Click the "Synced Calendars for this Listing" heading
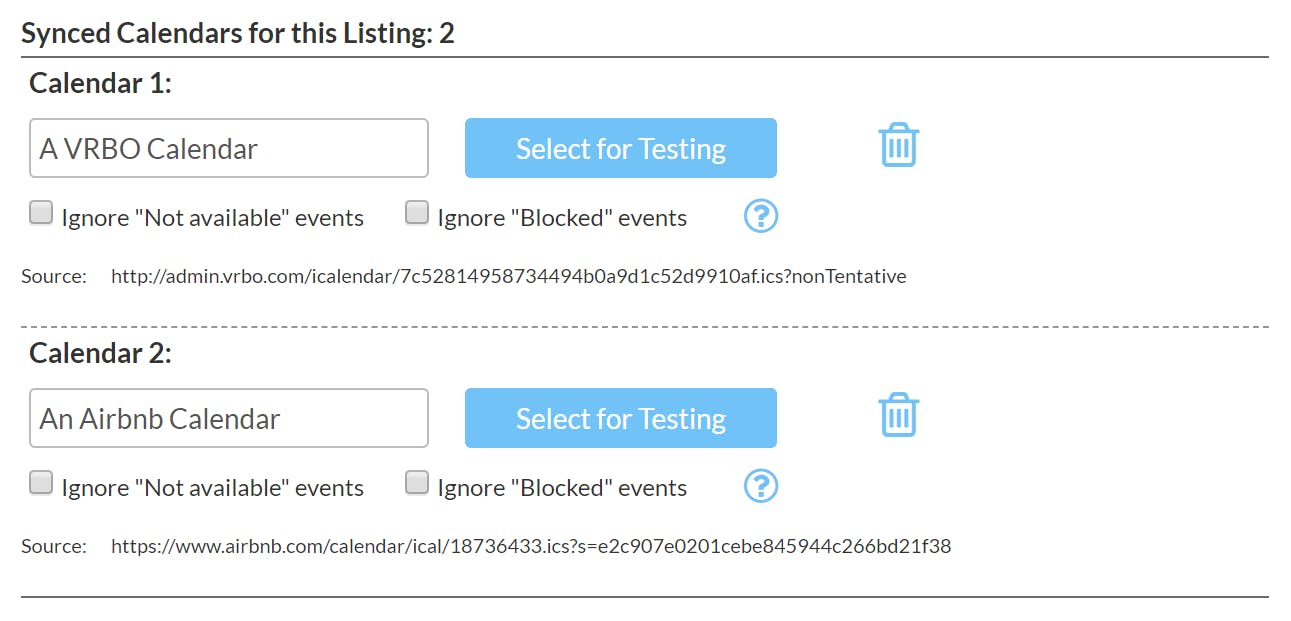Viewport: 1291px width, 621px height. (238, 33)
